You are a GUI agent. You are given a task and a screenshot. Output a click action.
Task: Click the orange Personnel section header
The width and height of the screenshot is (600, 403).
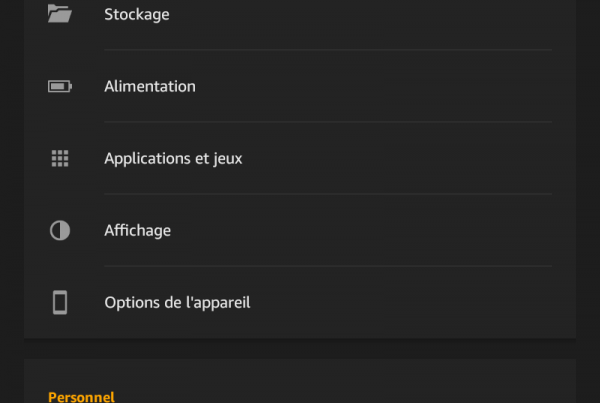tap(81, 397)
